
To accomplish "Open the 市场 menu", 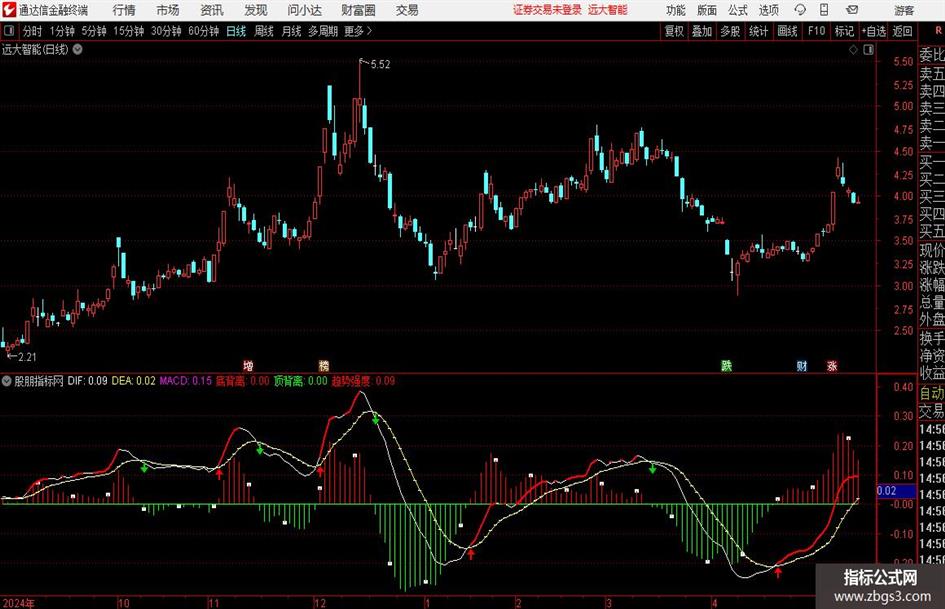I will 168,10.
